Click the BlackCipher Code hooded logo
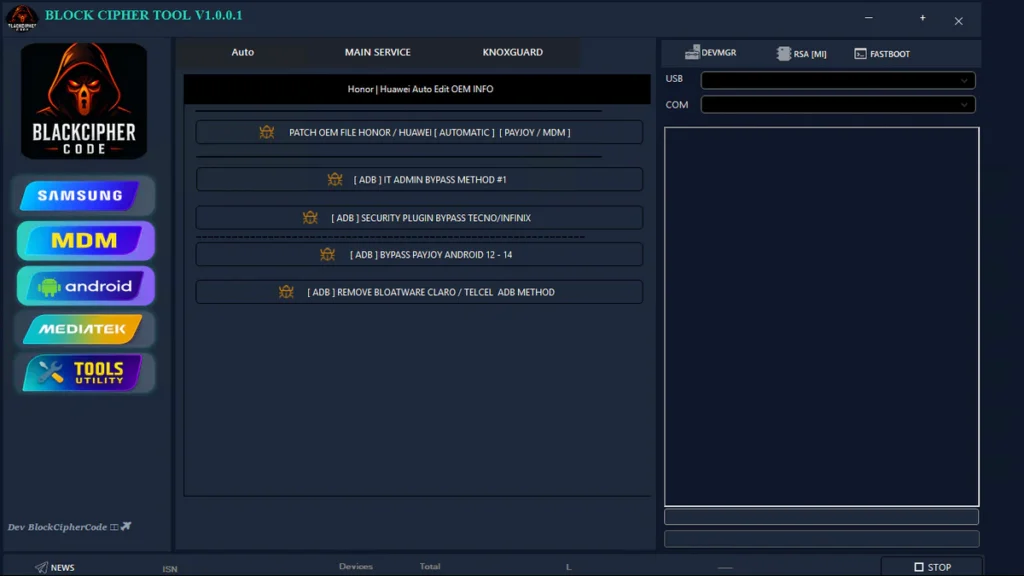This screenshot has height=576, width=1024. (84, 100)
